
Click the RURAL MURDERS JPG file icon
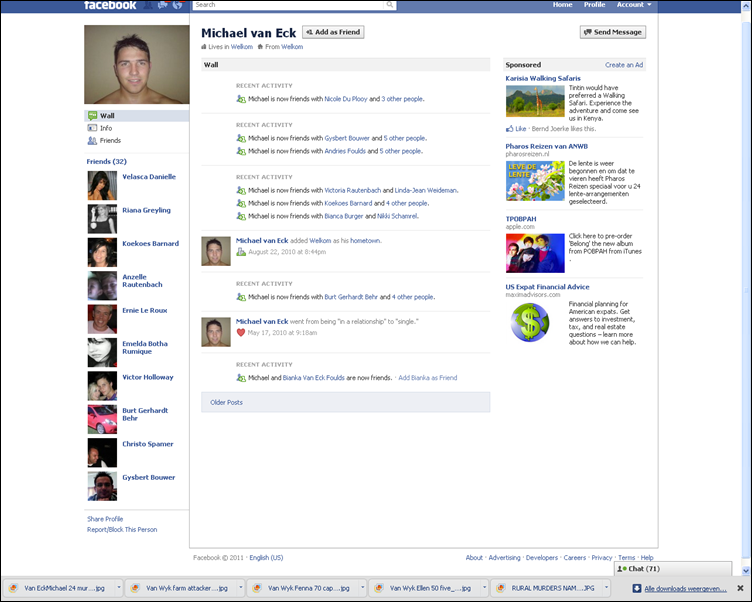501,588
